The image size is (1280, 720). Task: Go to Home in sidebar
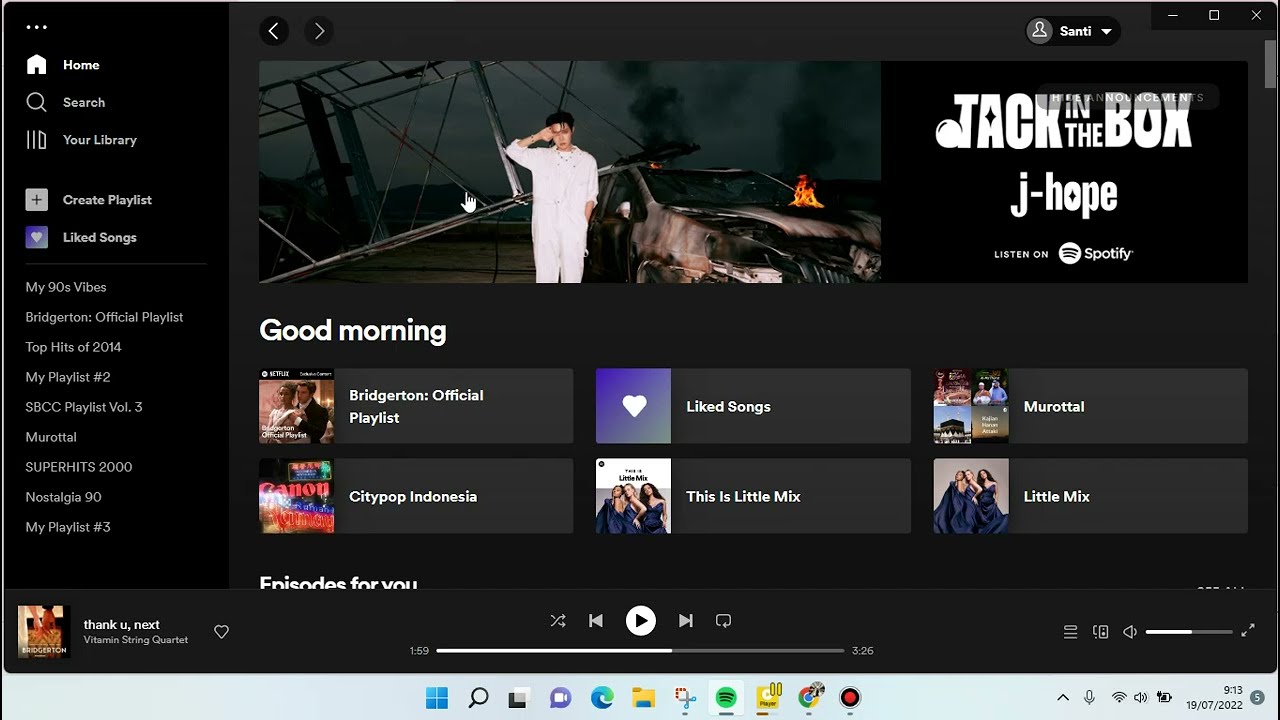[x=63, y=65]
